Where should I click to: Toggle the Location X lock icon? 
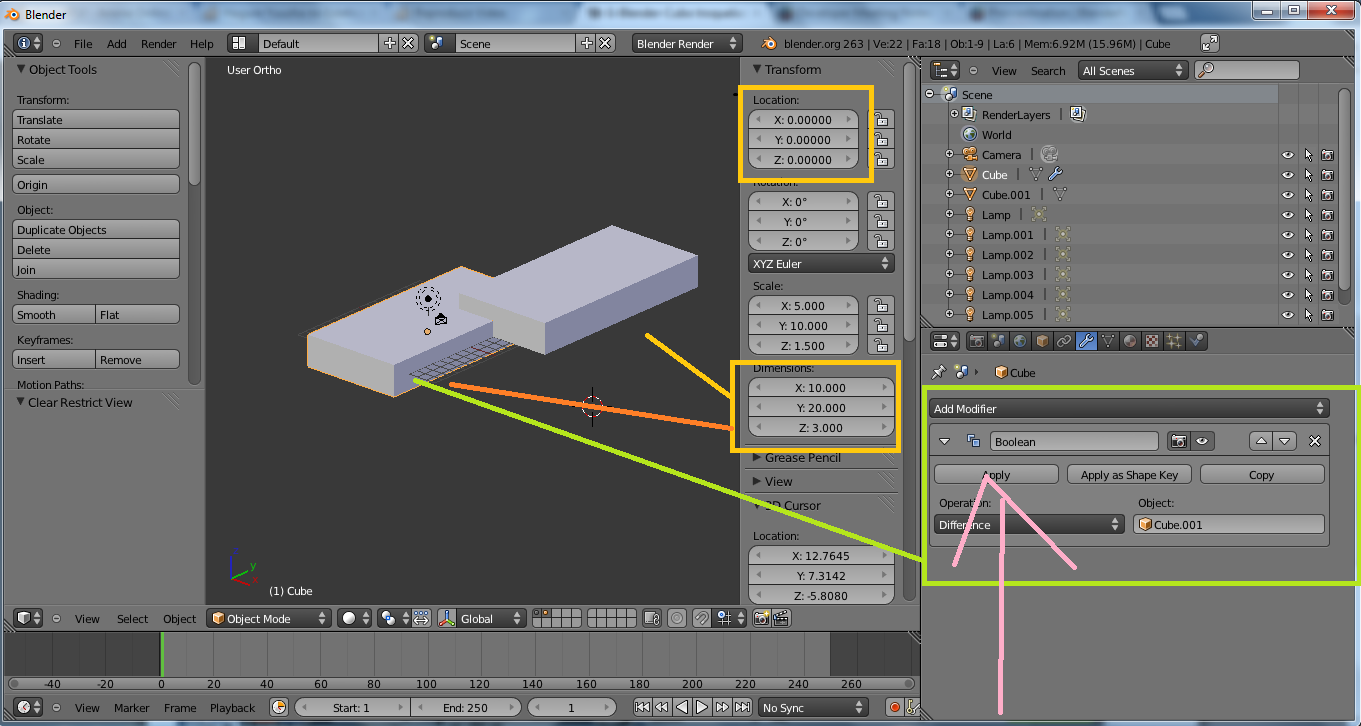(880, 120)
